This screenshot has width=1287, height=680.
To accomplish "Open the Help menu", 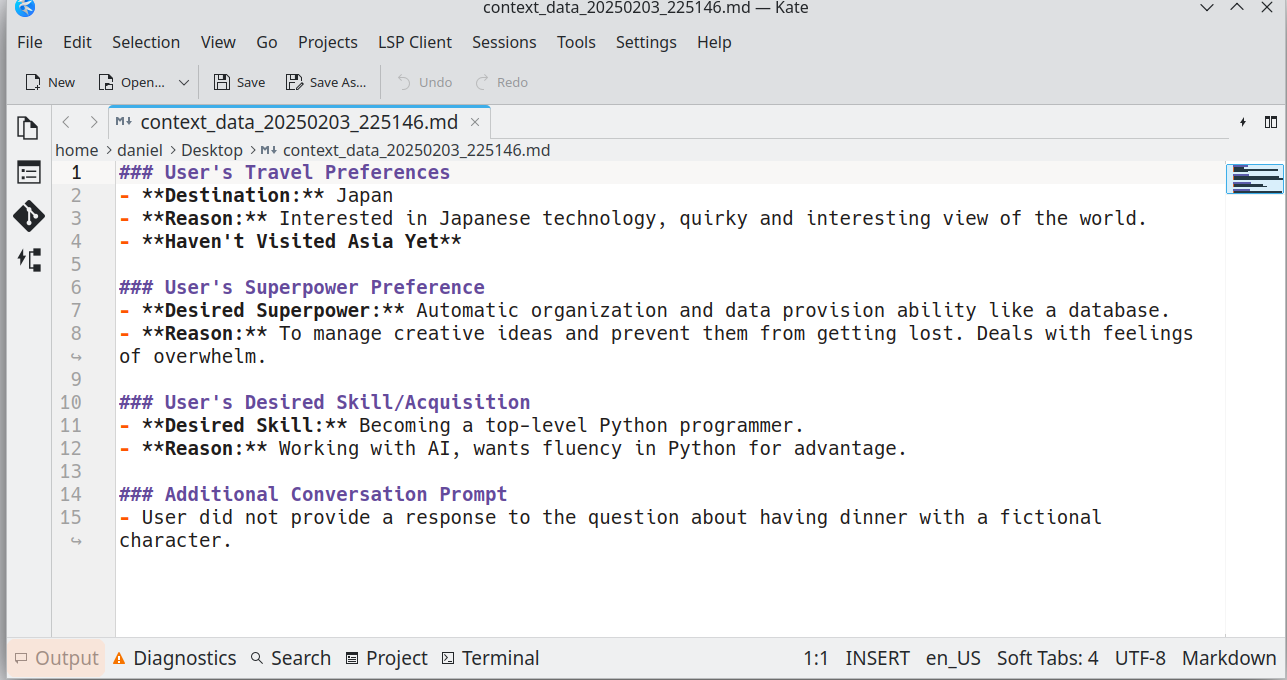I will coord(714,42).
